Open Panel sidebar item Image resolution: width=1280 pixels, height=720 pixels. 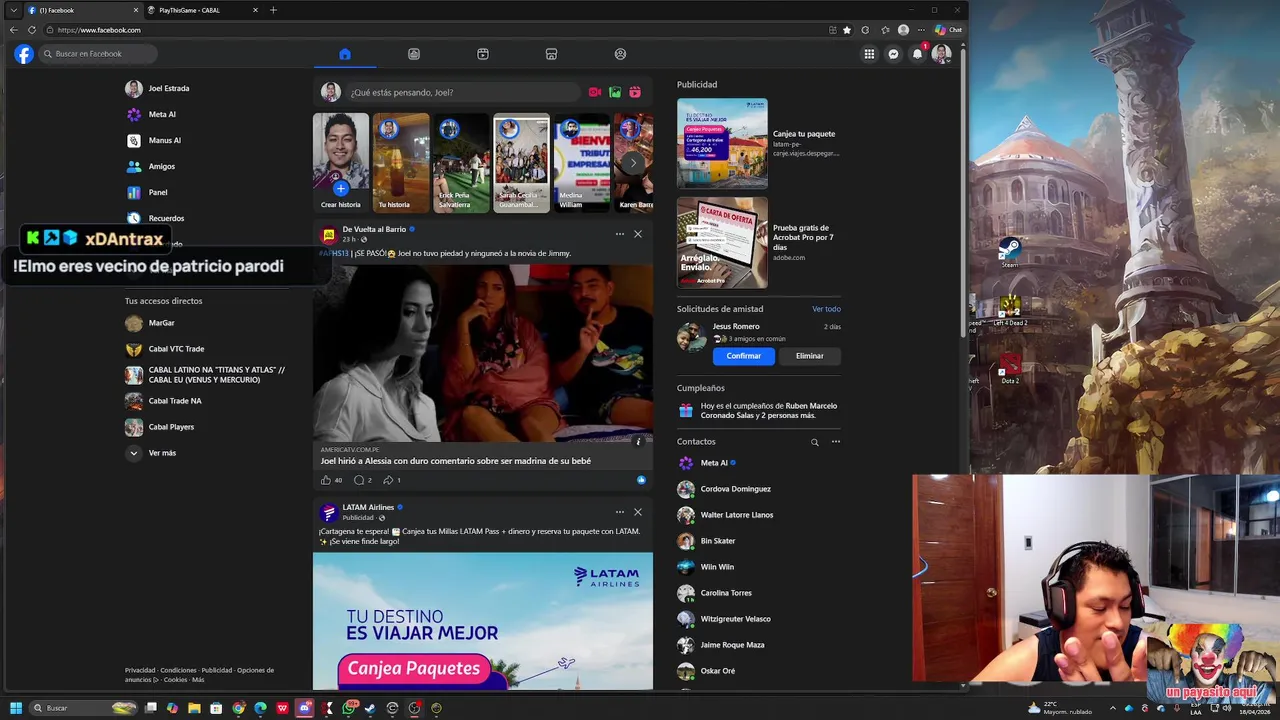tap(158, 192)
